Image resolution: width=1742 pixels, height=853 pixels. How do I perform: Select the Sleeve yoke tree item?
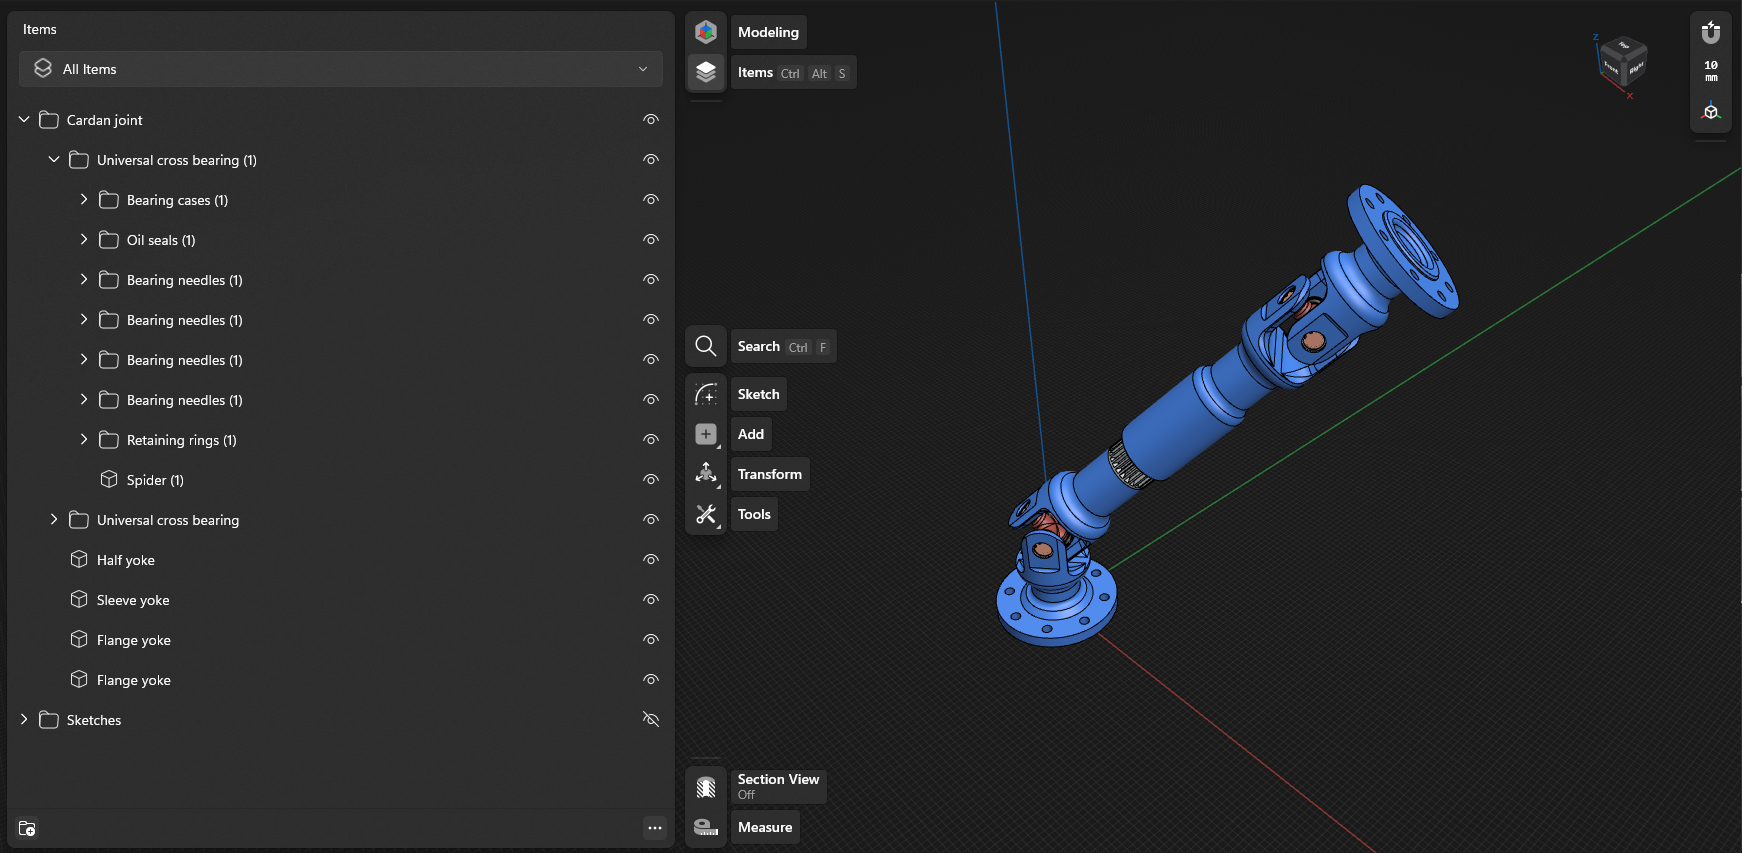(x=340, y=600)
